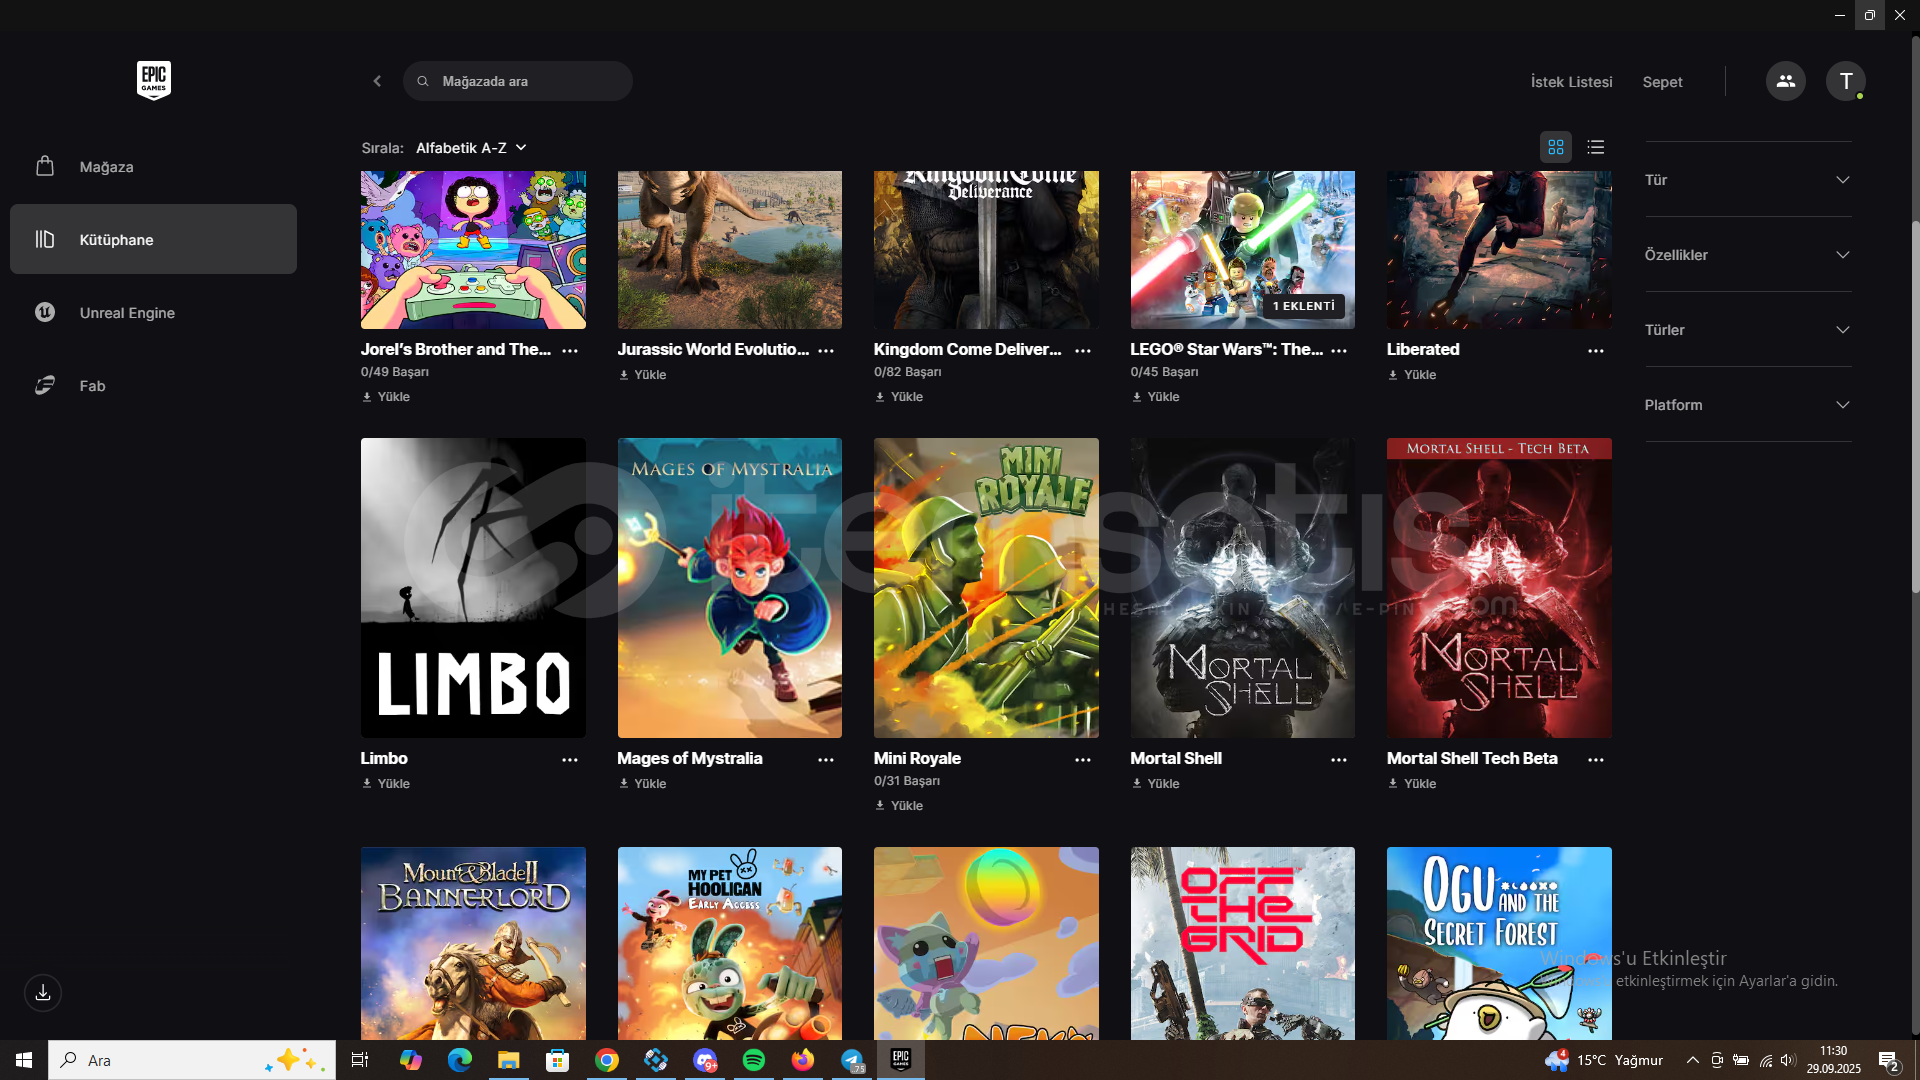This screenshot has width=1920, height=1080.
Task: Open the downloads icon in sidebar
Action: (43, 993)
